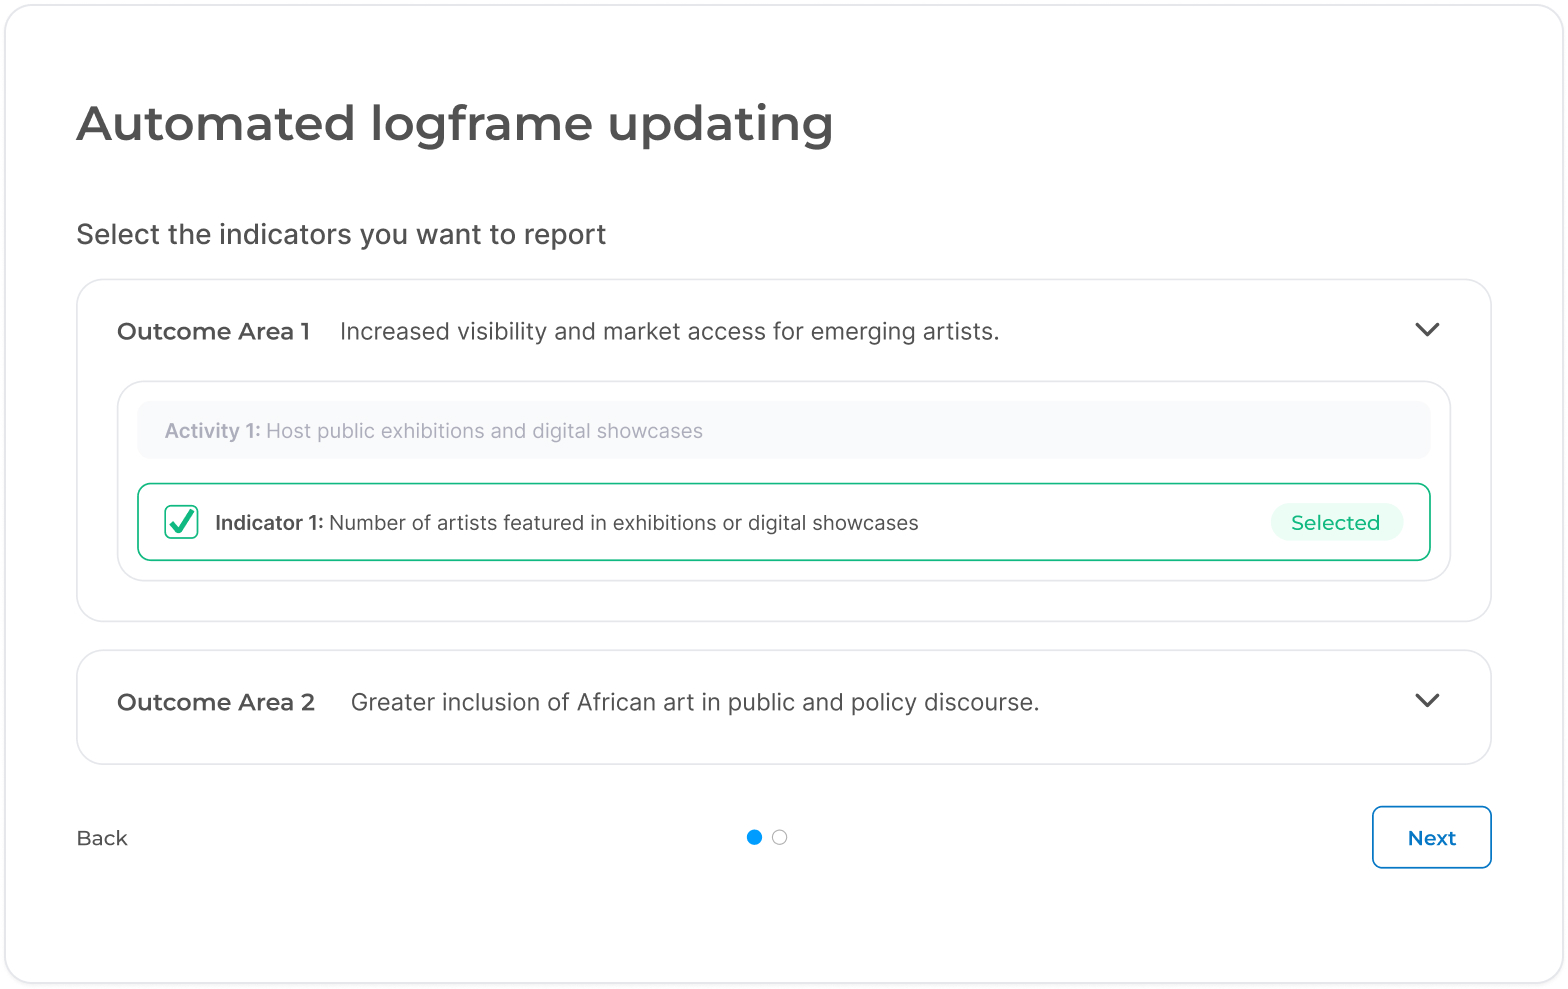This screenshot has width=1568, height=989.
Task: Expand Outcome Area 2 using its chevron
Action: pos(1427,701)
